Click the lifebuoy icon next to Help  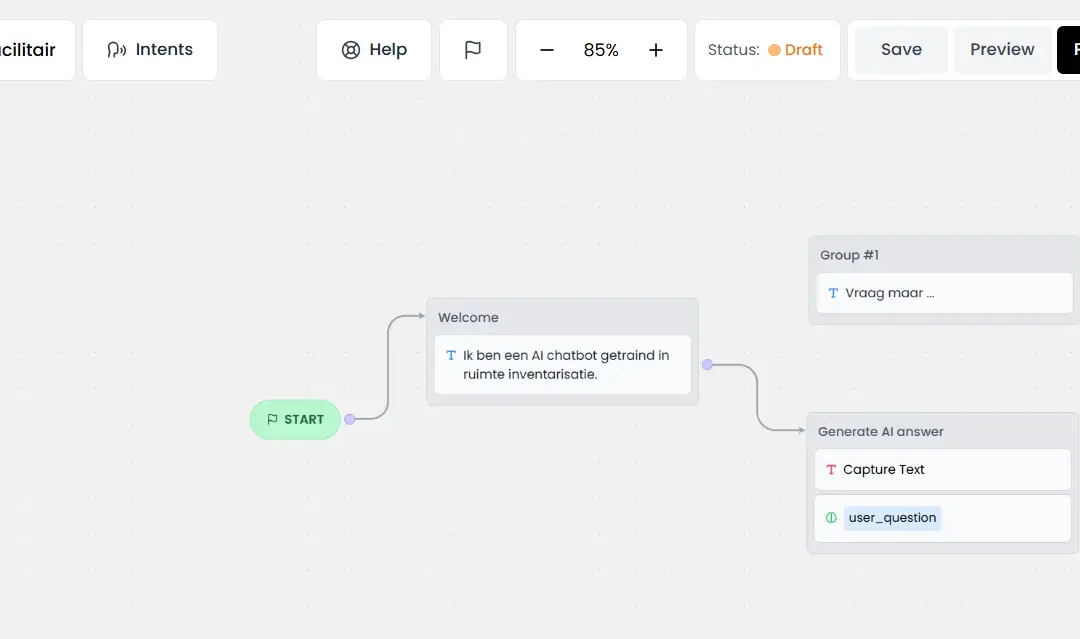point(351,50)
